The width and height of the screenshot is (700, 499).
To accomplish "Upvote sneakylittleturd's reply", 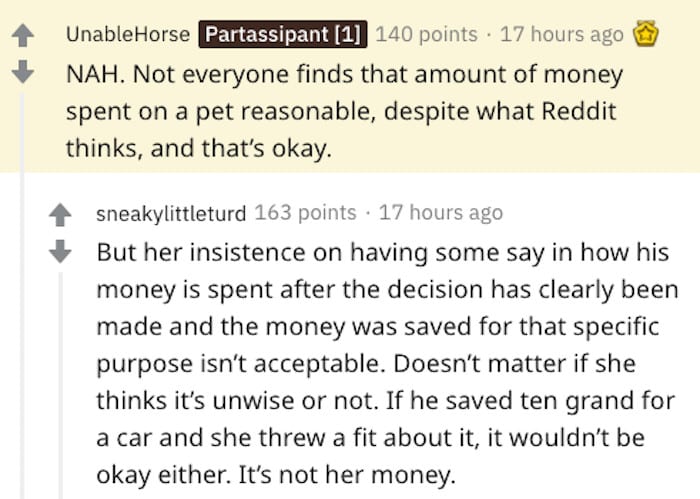I will pyautogui.click(x=62, y=215).
